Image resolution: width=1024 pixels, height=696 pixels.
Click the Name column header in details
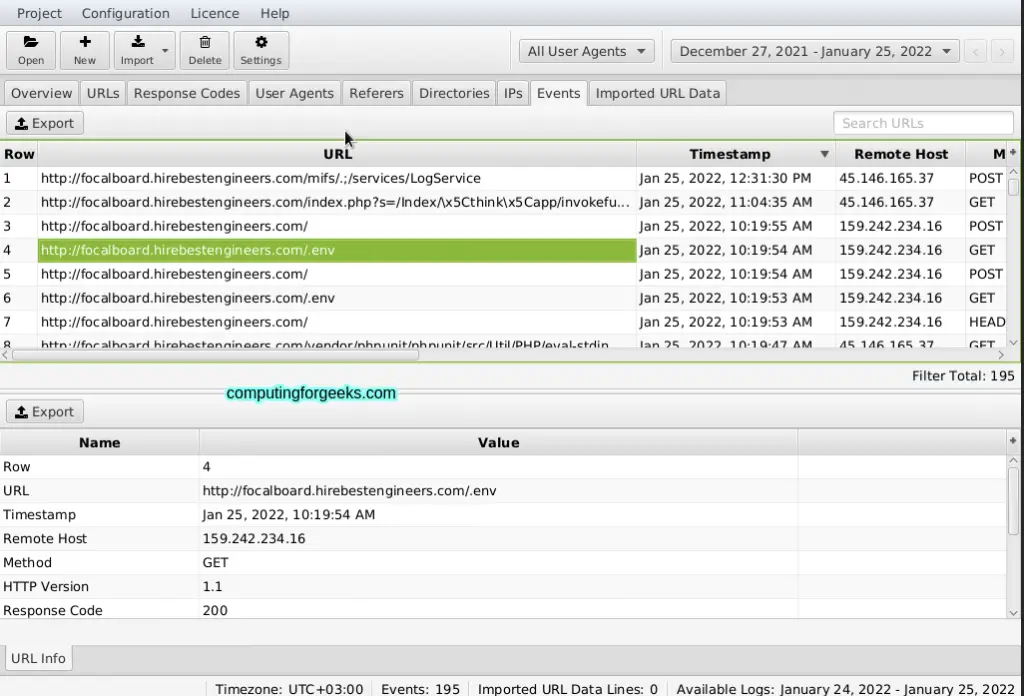[x=99, y=443]
